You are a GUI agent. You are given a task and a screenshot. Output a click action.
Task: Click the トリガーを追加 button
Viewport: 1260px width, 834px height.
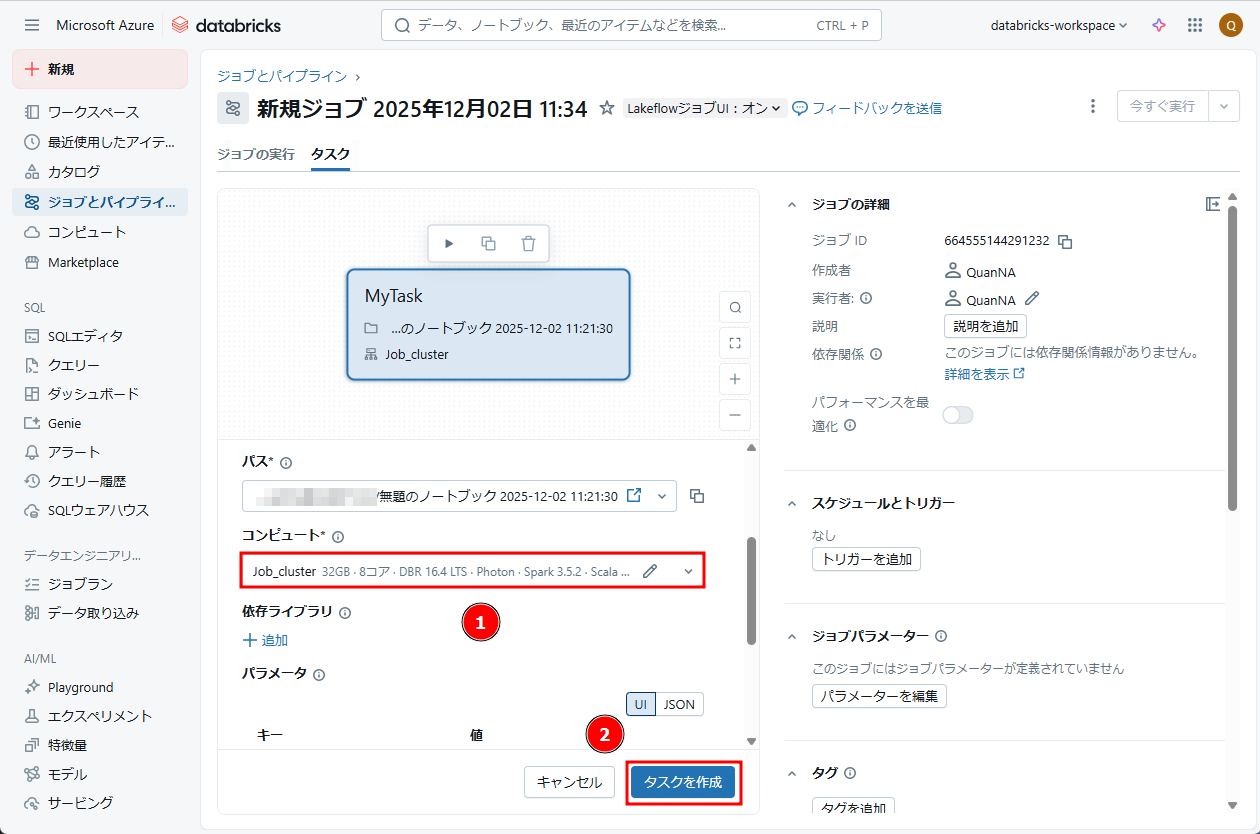(x=866, y=559)
